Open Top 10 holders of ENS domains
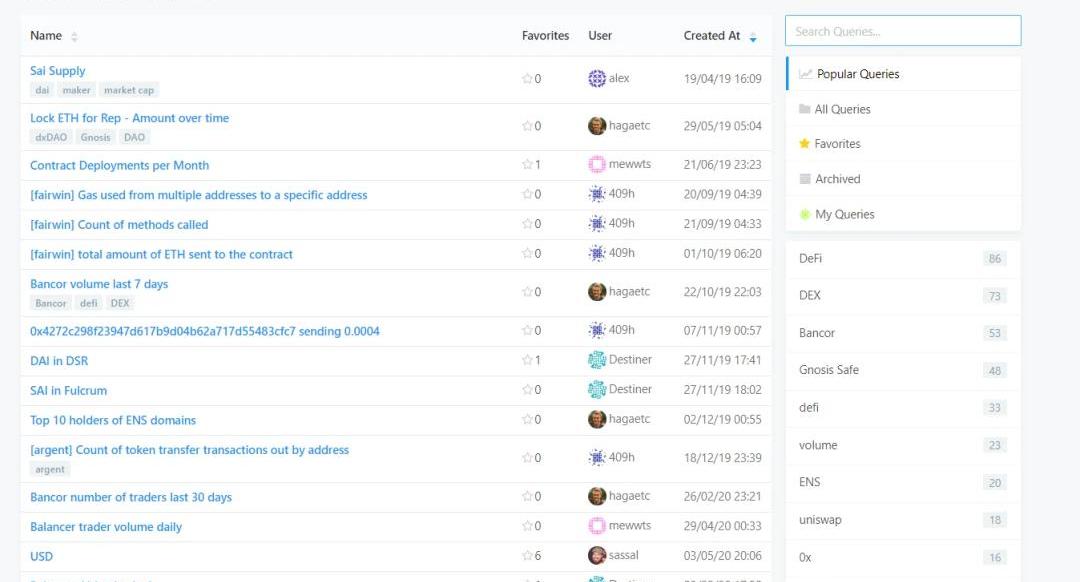This screenshot has width=1080, height=582. (x=113, y=420)
